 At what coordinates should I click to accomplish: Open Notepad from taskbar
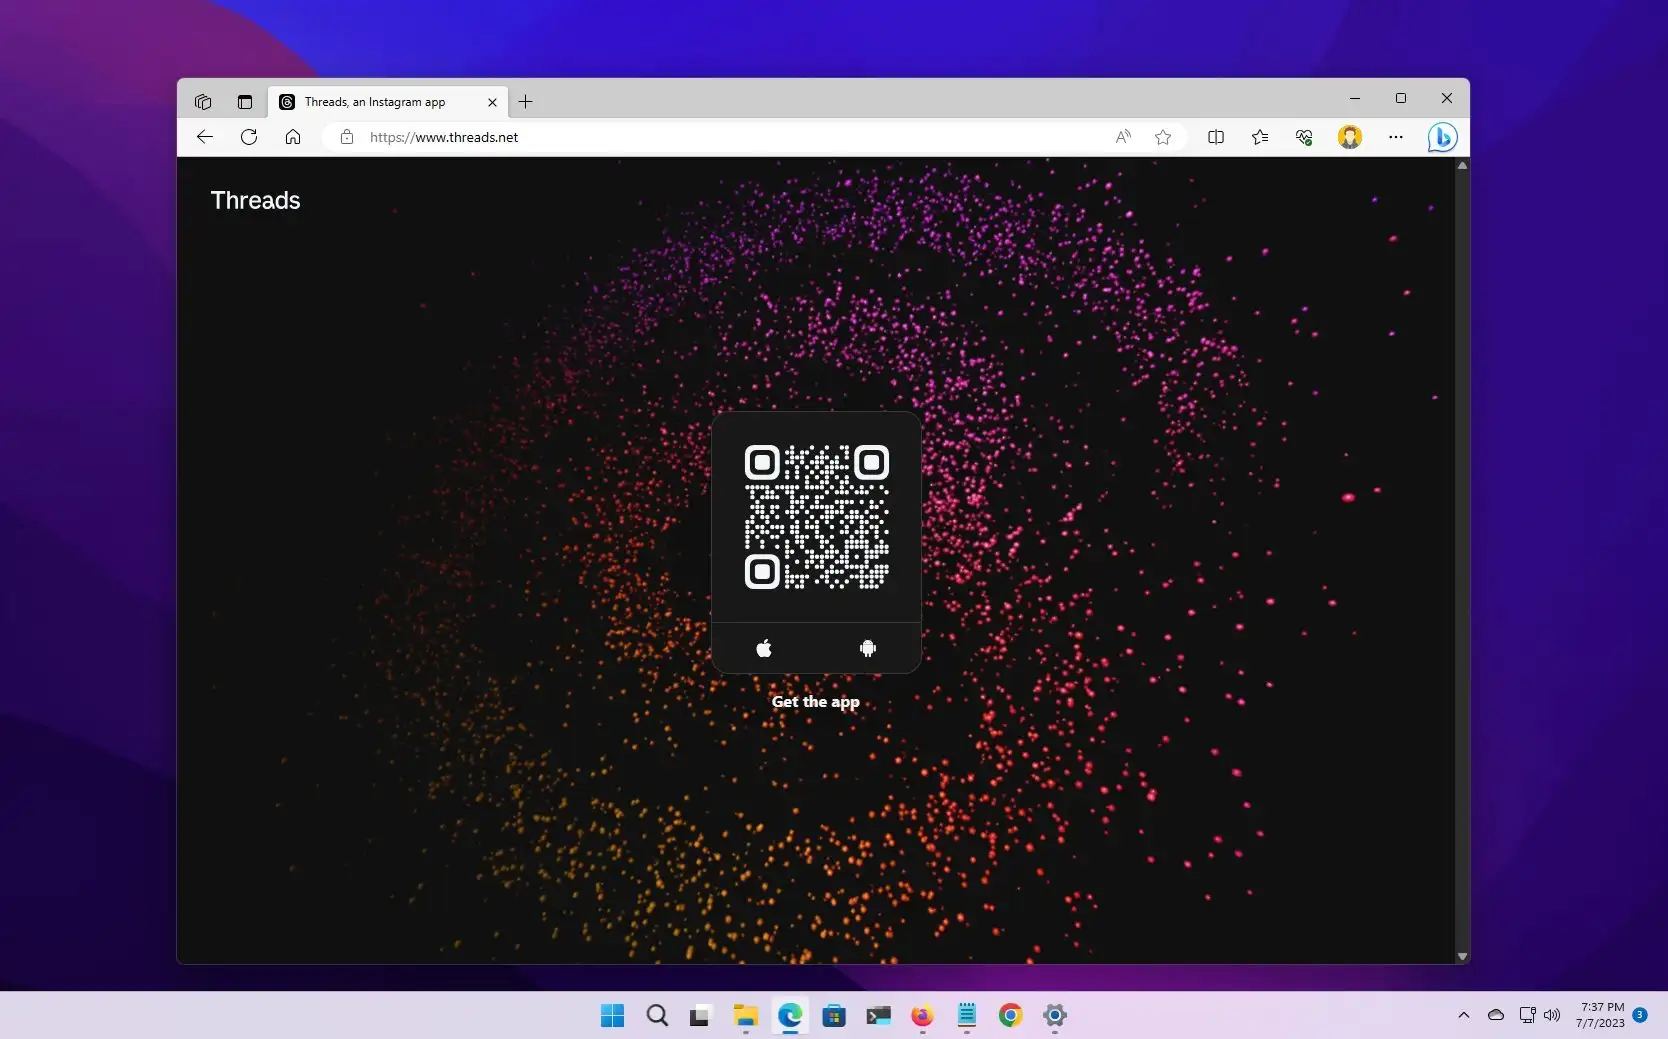point(966,1016)
